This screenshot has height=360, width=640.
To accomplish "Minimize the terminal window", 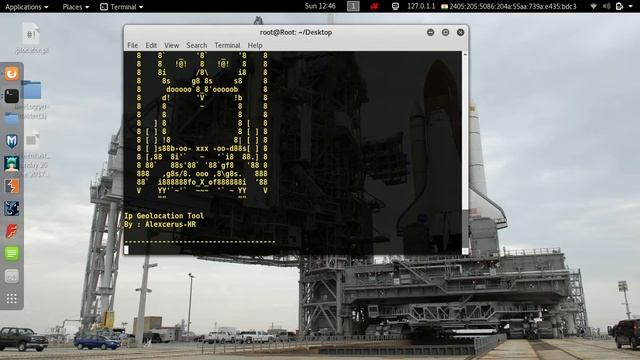I will point(430,32).
